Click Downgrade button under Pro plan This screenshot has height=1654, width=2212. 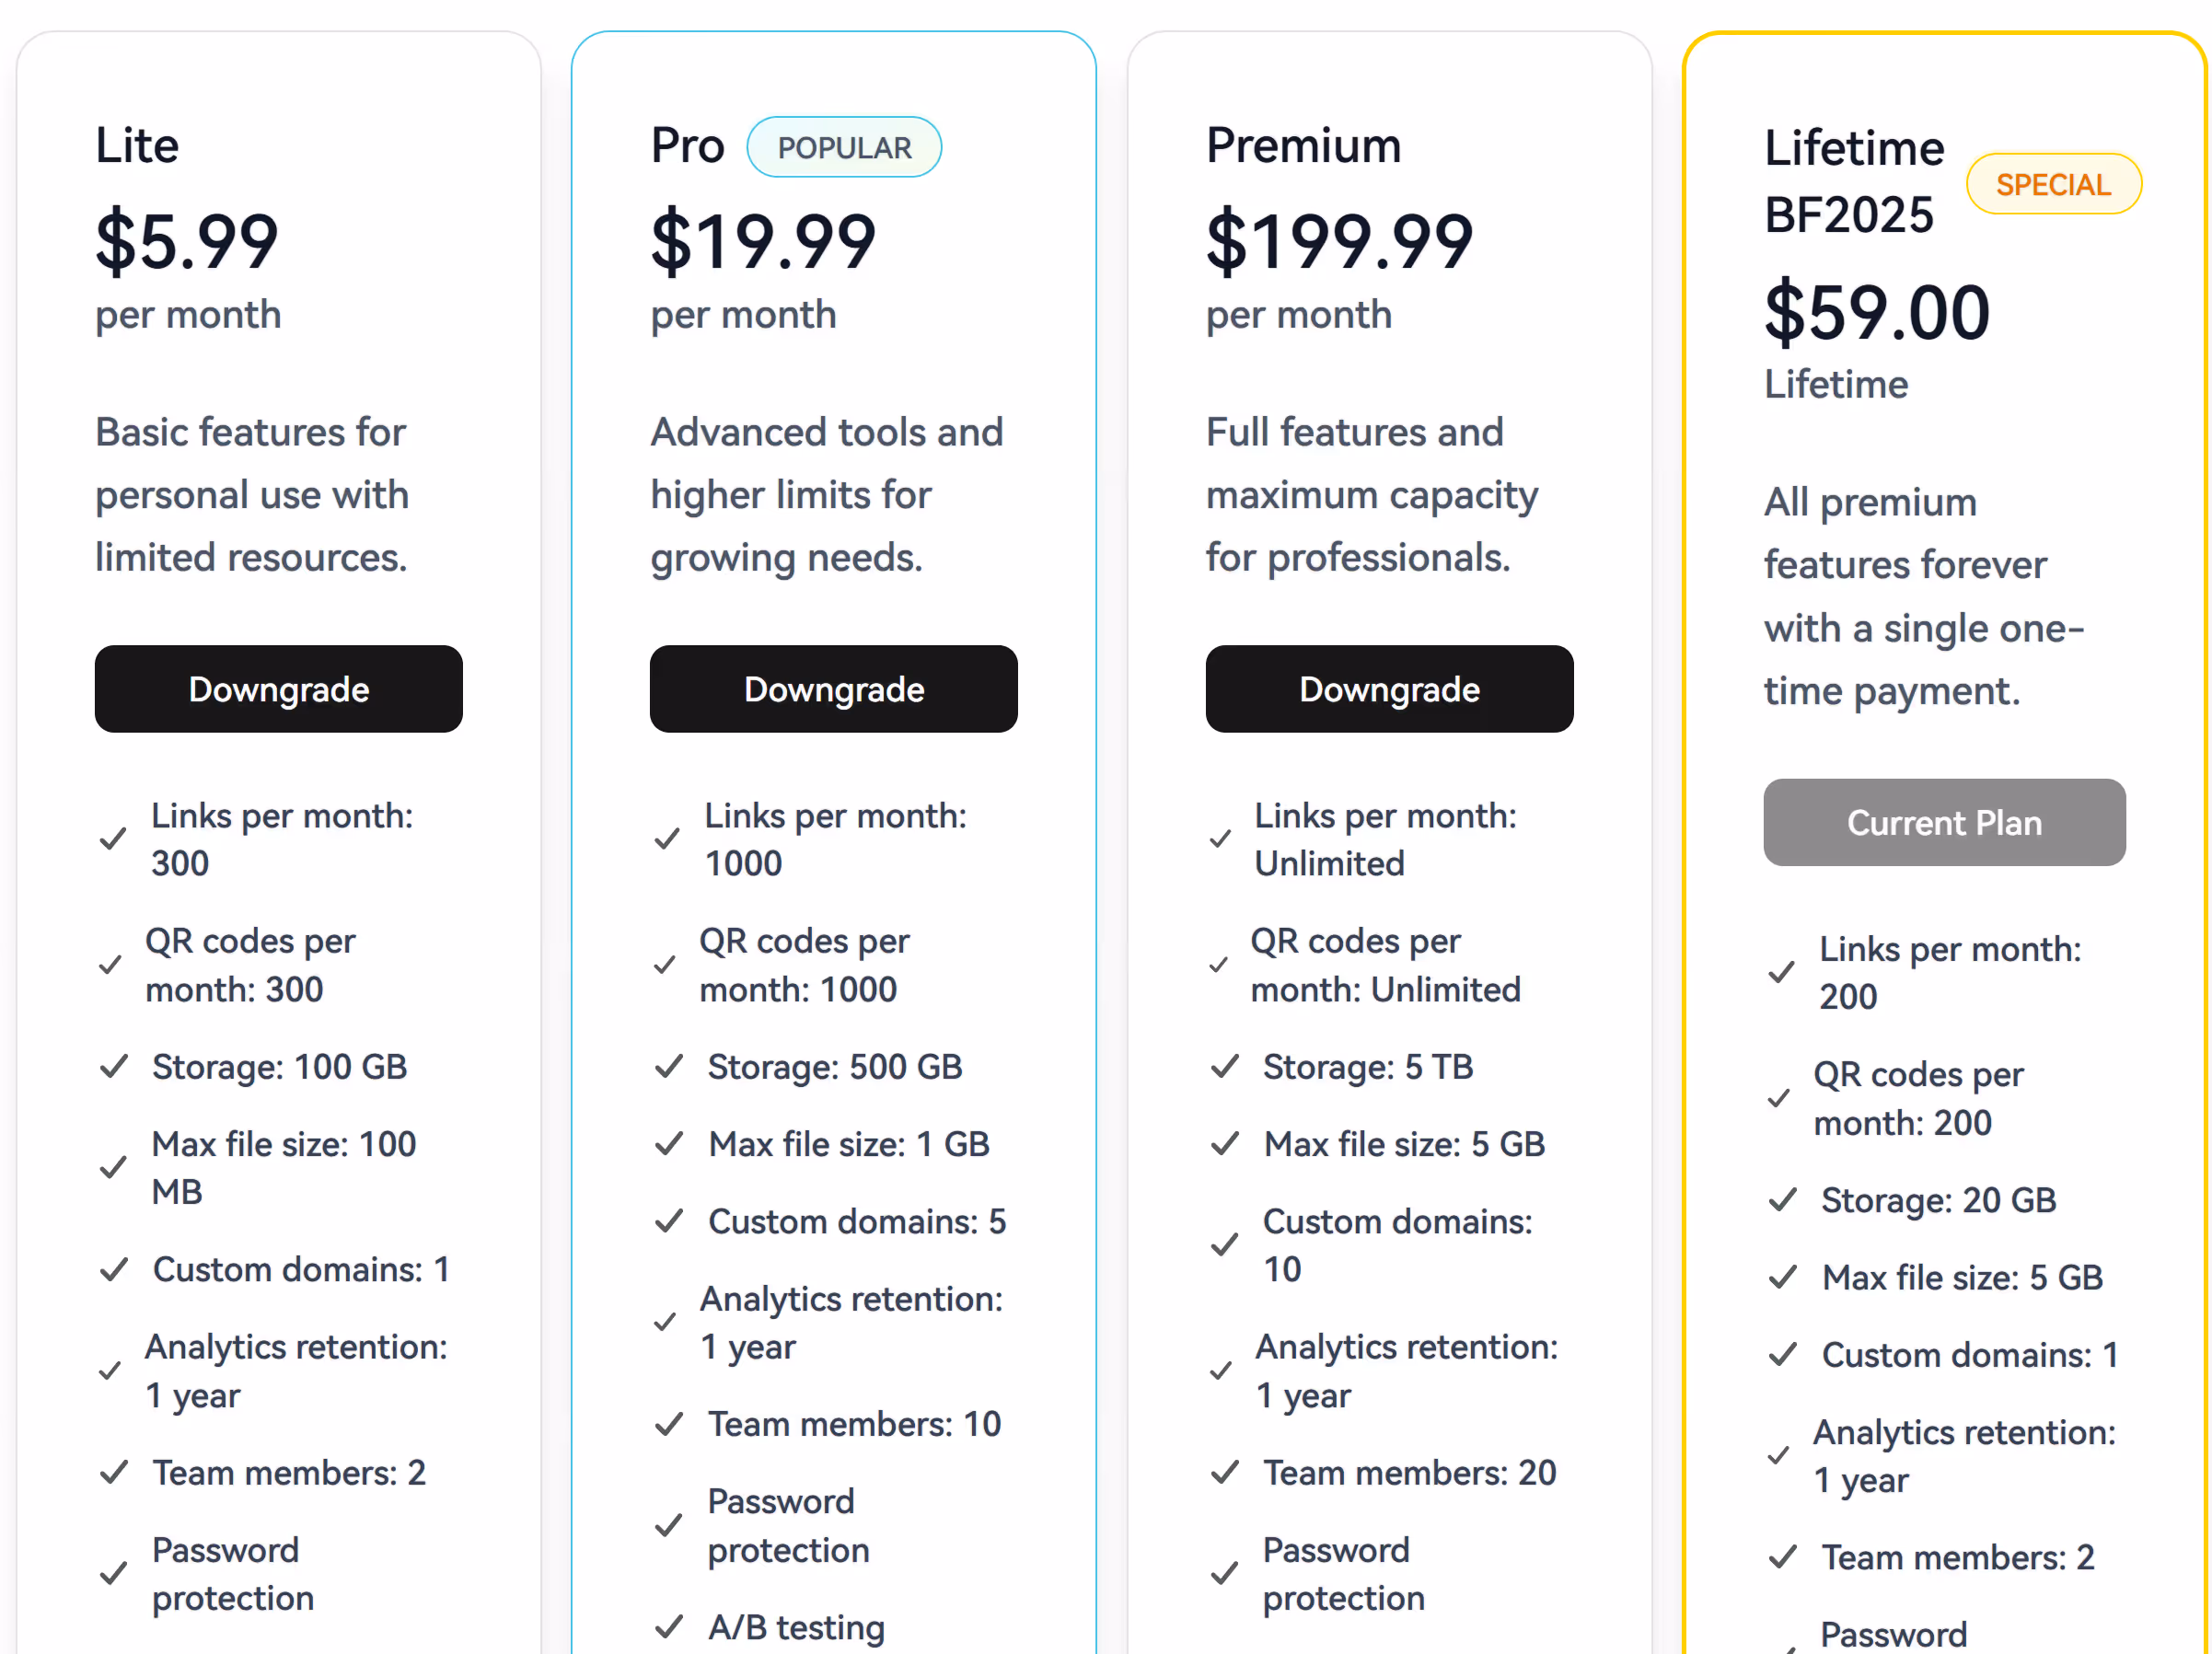coord(833,689)
